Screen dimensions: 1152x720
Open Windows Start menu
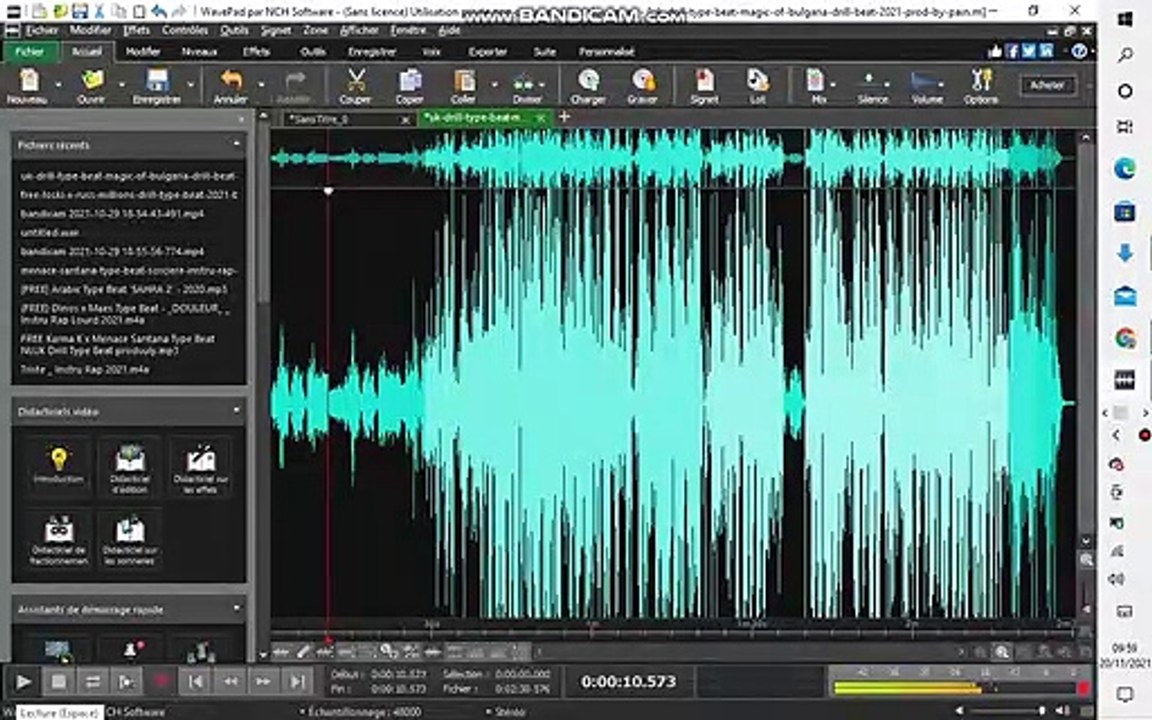pos(1125,20)
